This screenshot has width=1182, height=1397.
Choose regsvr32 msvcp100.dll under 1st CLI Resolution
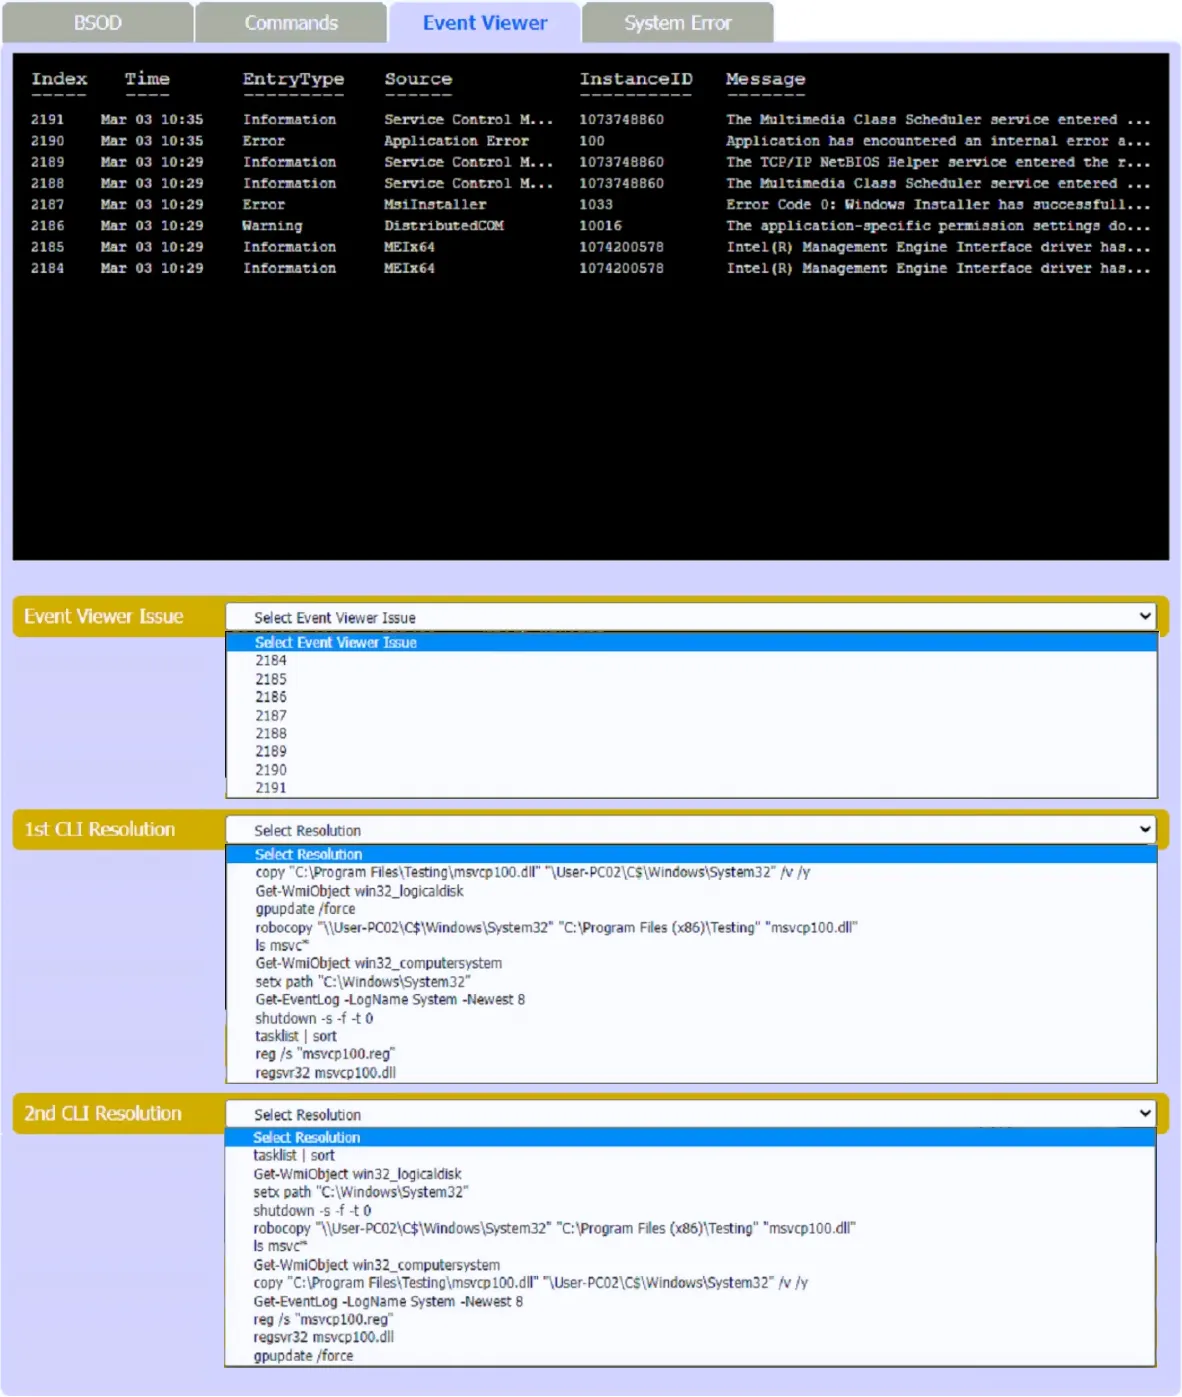(x=691, y=1073)
